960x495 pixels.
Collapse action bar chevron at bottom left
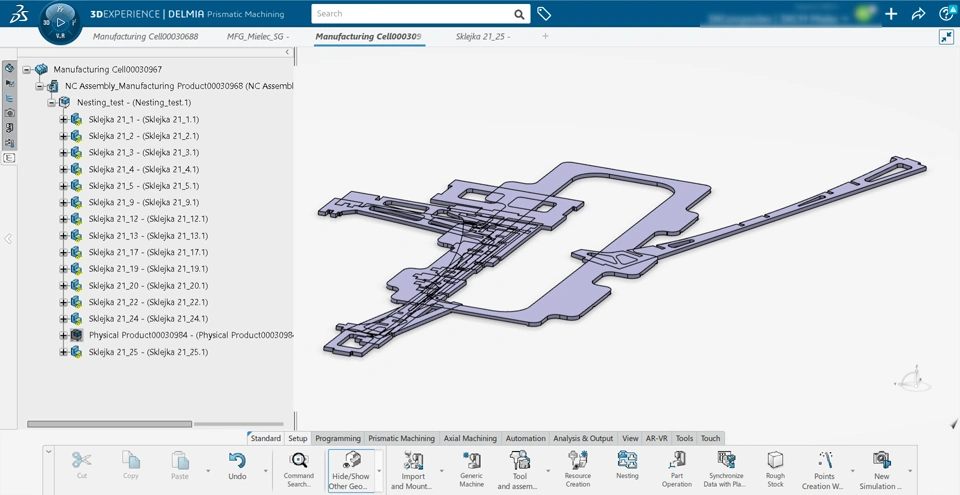(49, 452)
